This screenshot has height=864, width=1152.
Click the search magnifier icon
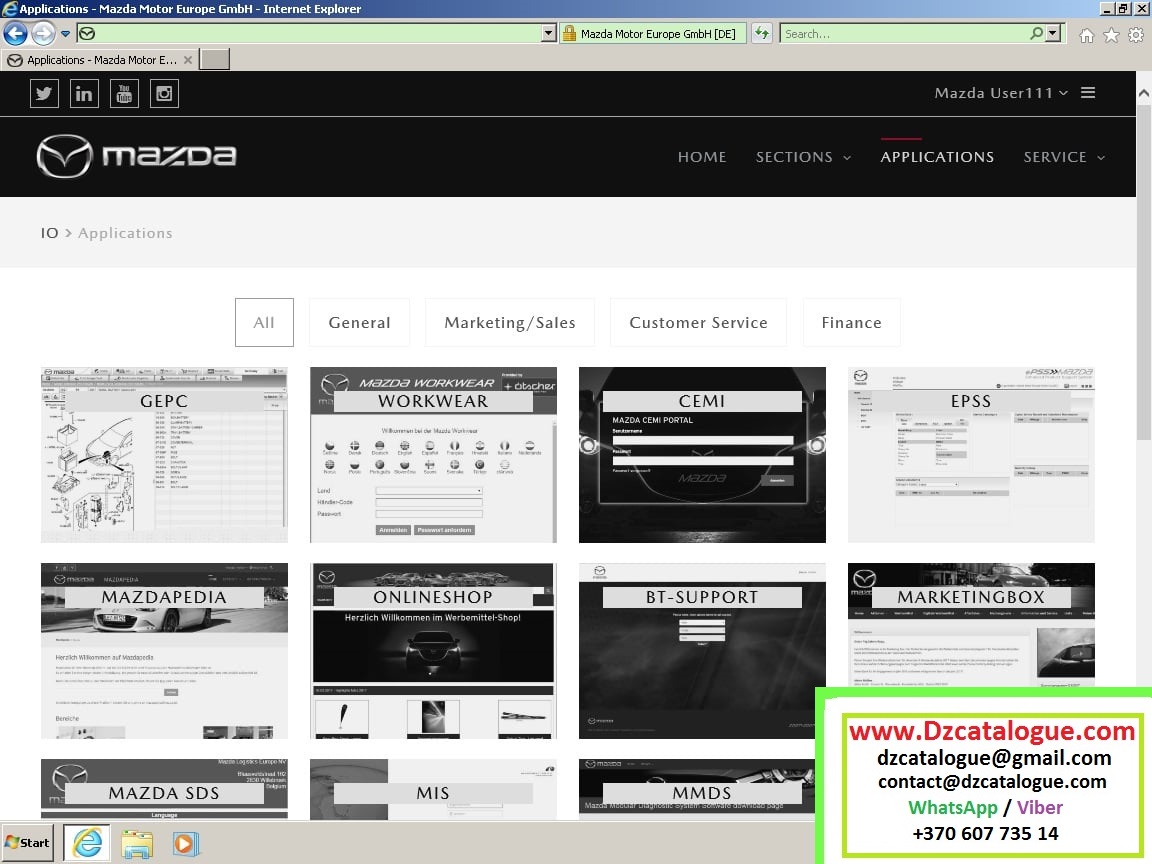(1036, 34)
